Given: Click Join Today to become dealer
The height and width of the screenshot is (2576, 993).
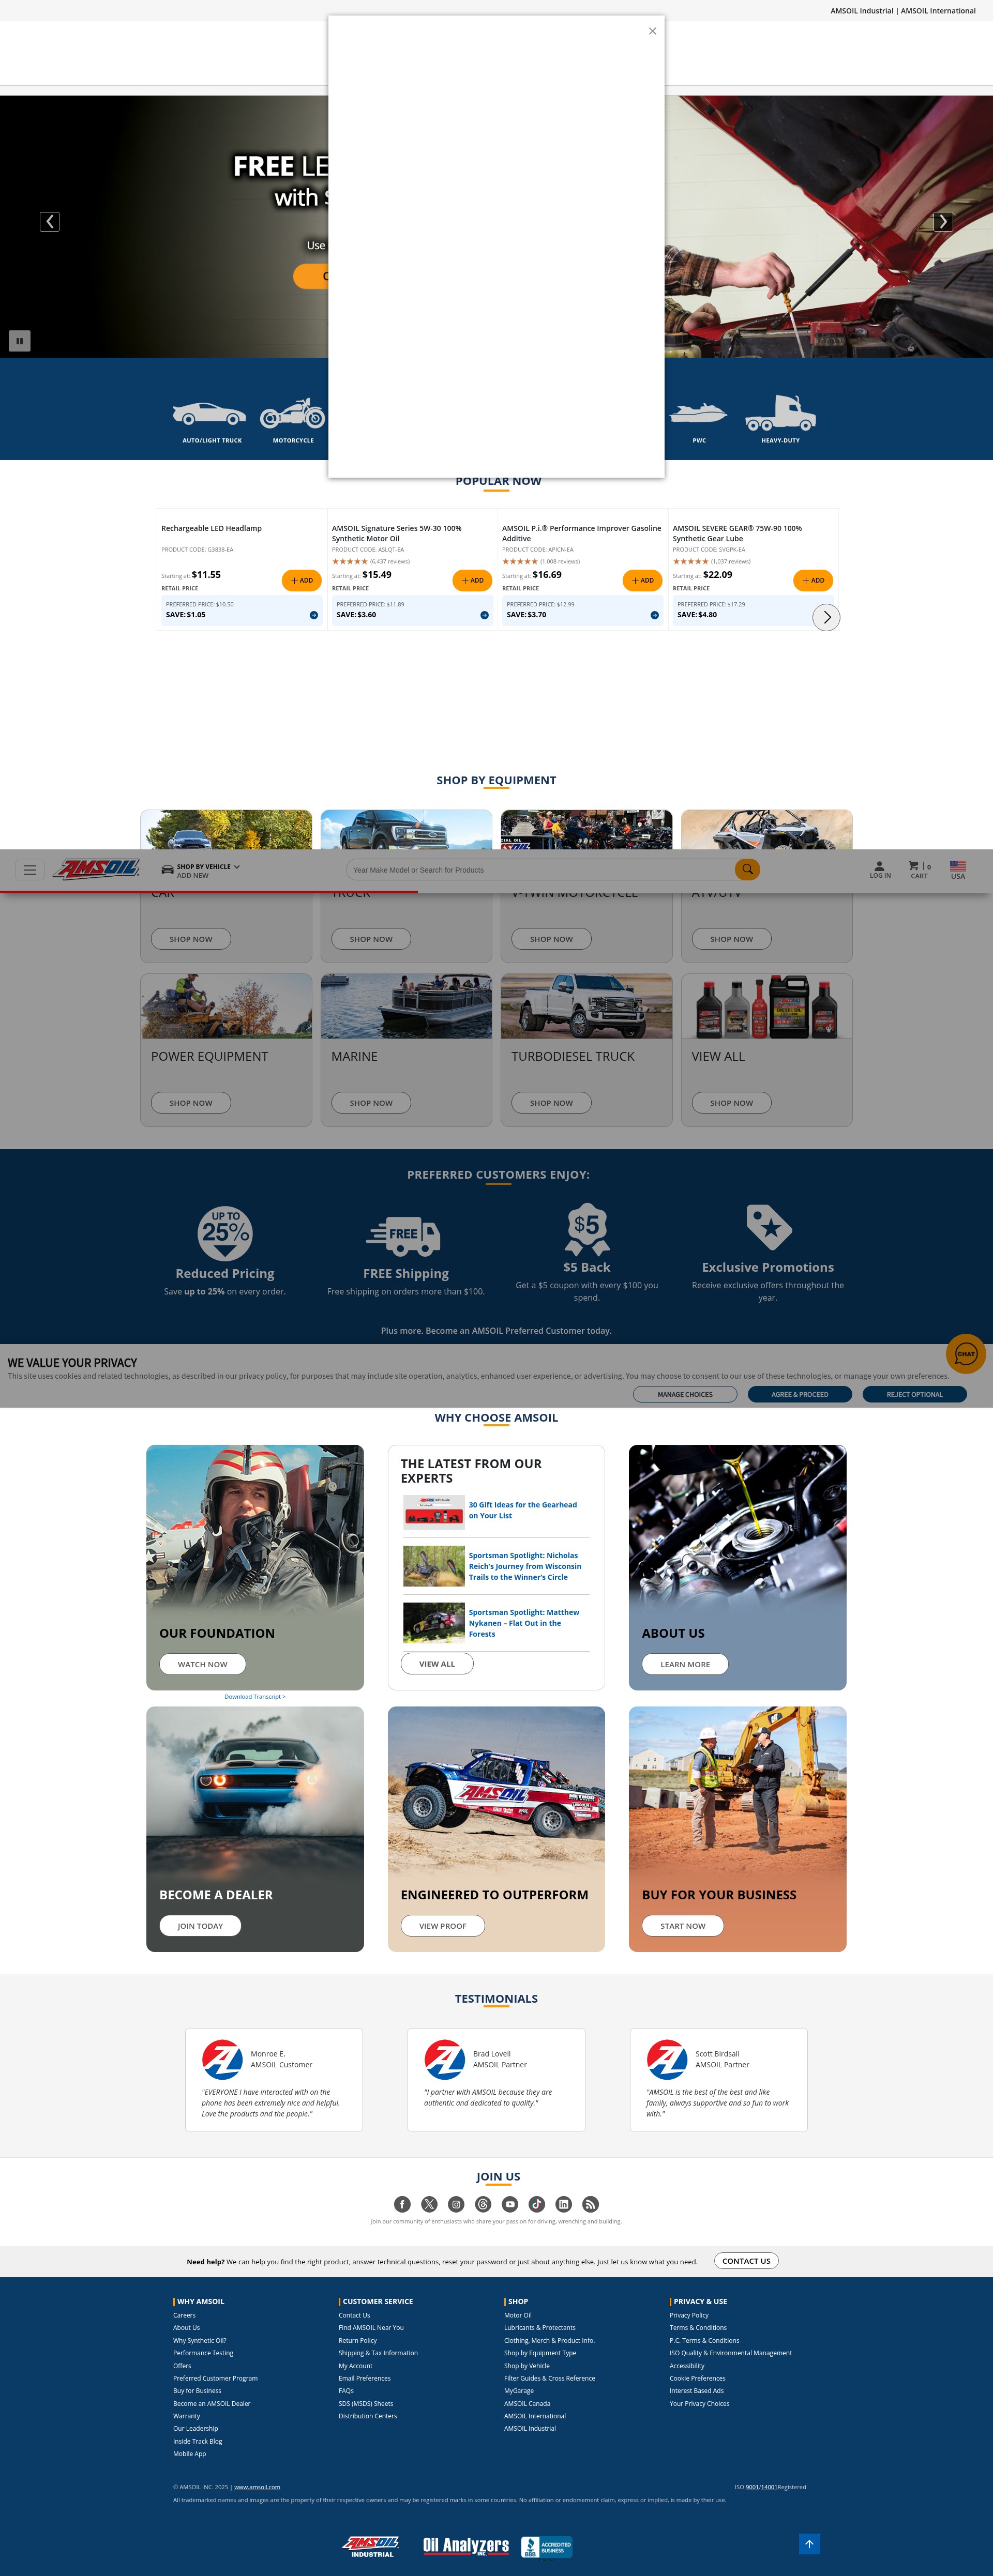Looking at the screenshot, I should [200, 1926].
